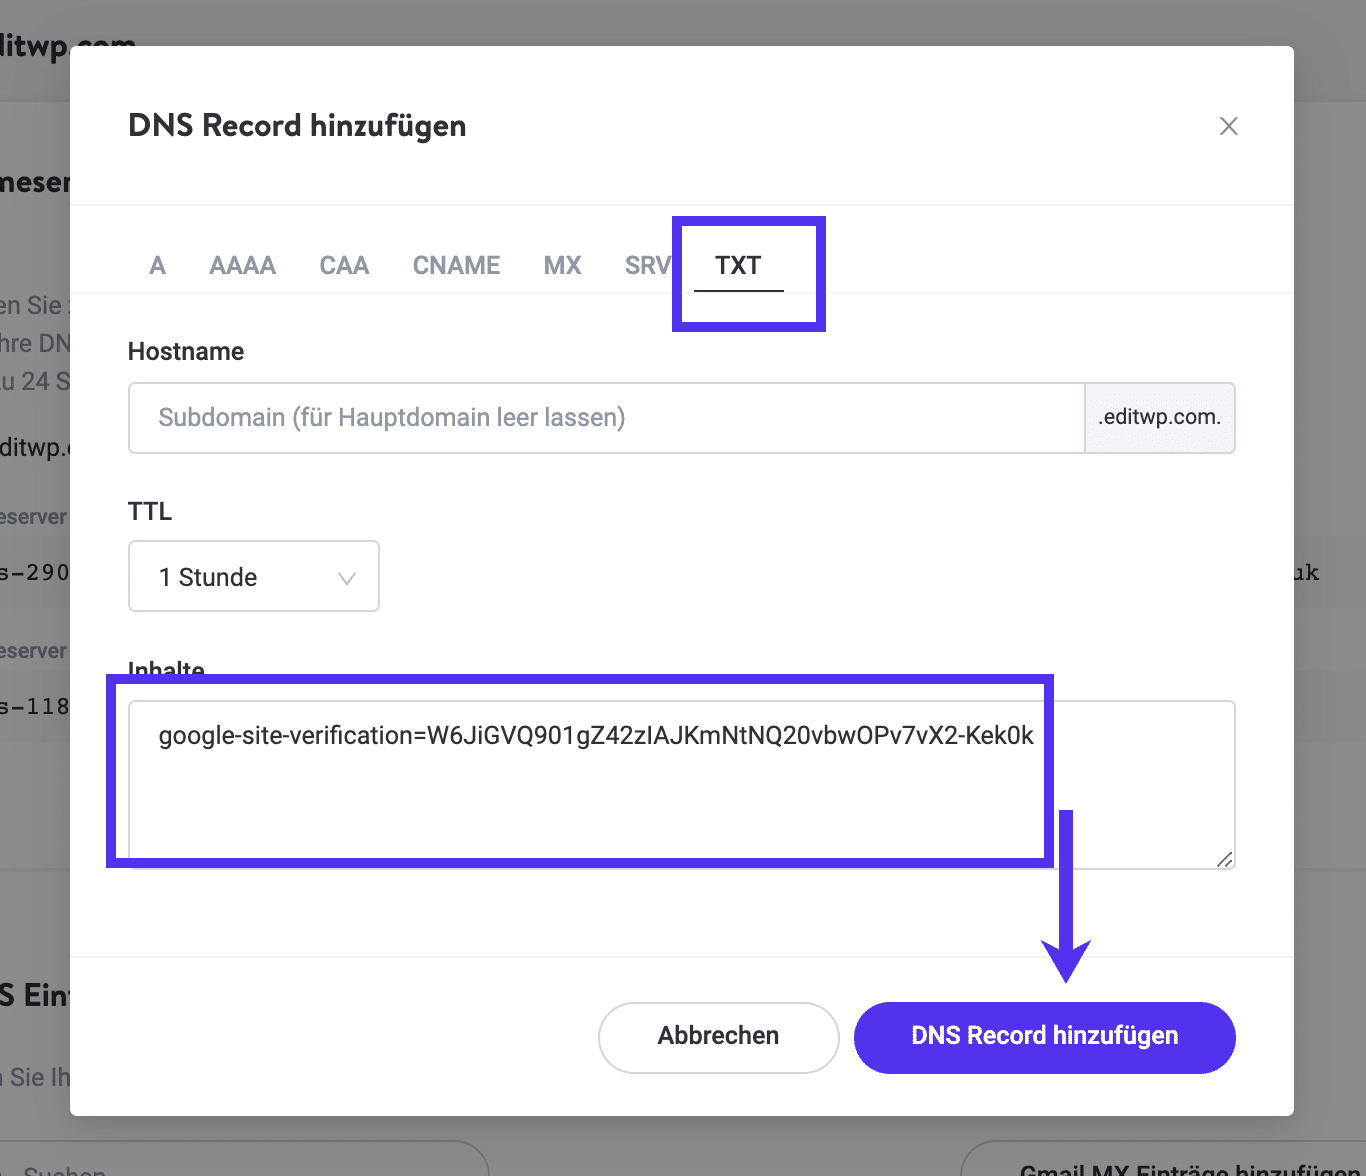Switch to the CNAME record tab

pyautogui.click(x=456, y=265)
